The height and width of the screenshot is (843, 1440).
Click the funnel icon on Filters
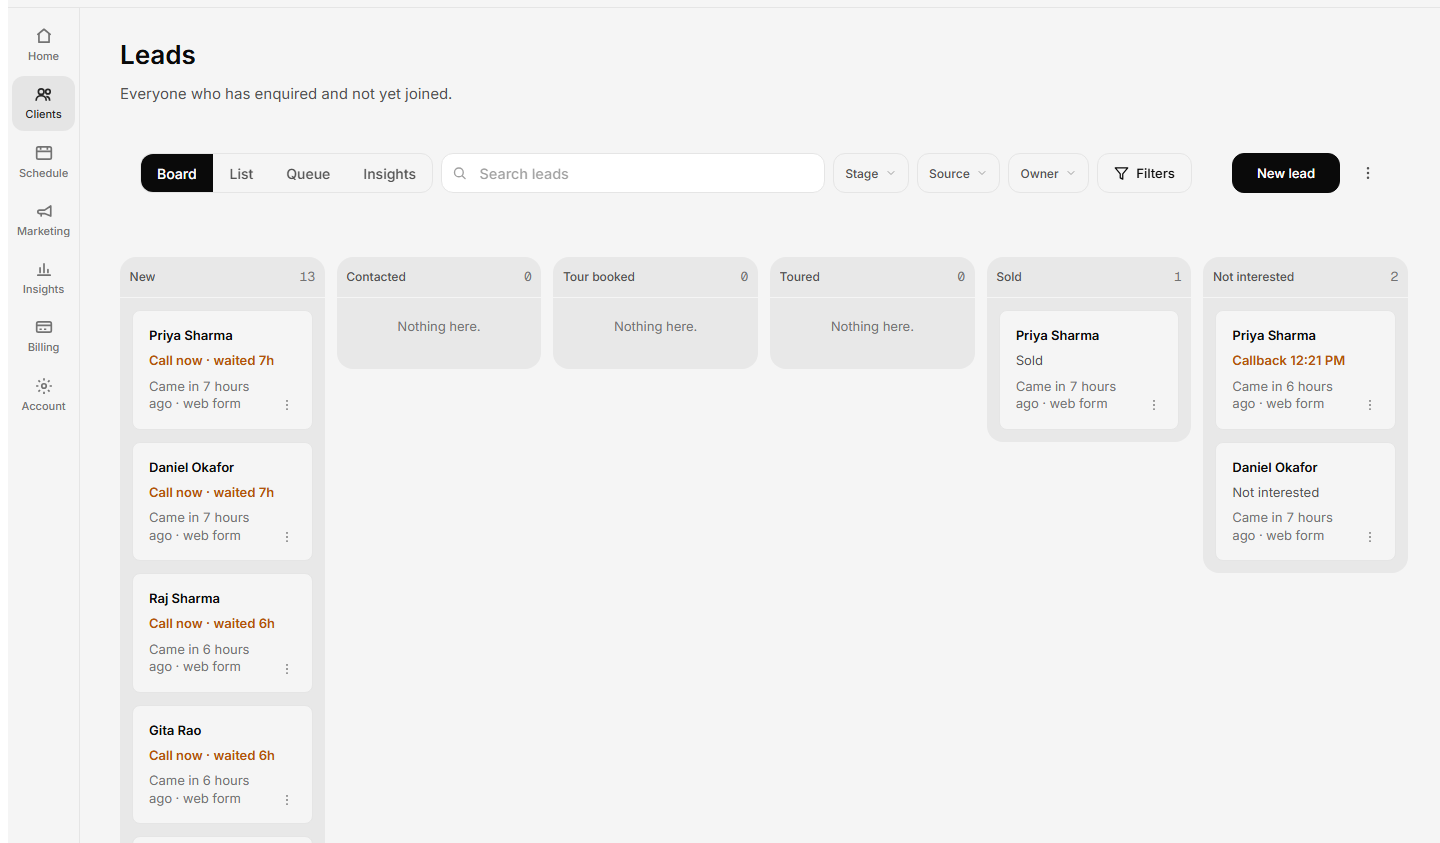[x=1121, y=173]
